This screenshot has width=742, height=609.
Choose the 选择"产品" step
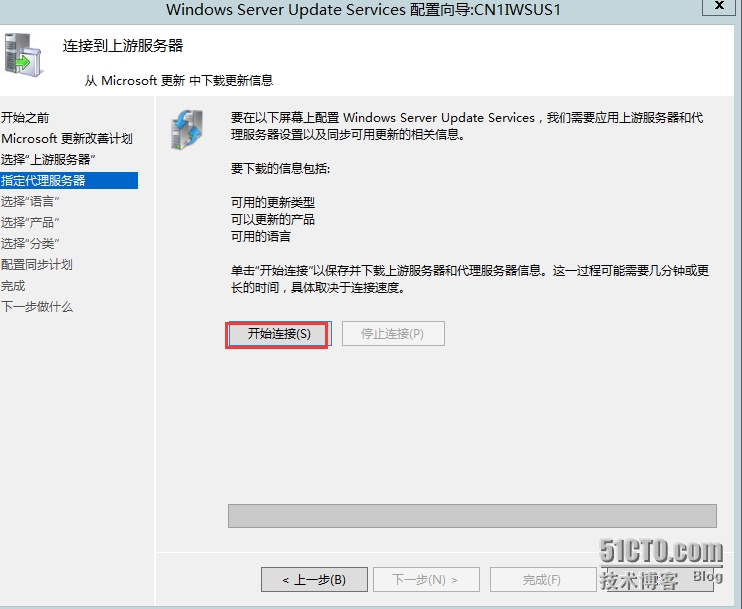click(x=30, y=222)
